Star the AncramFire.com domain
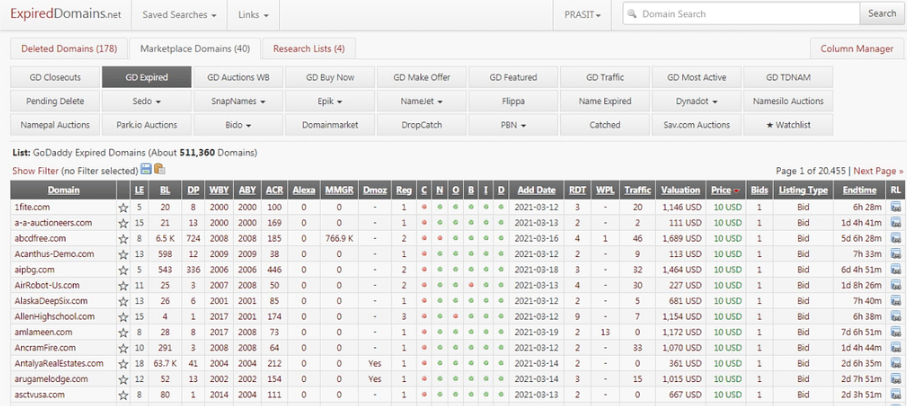This screenshot has height=406, width=907. point(123,348)
